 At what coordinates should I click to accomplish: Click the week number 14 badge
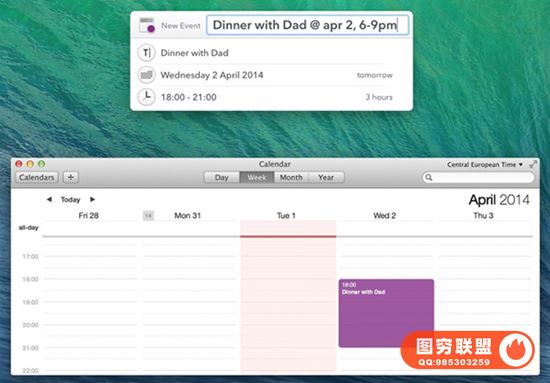148,215
